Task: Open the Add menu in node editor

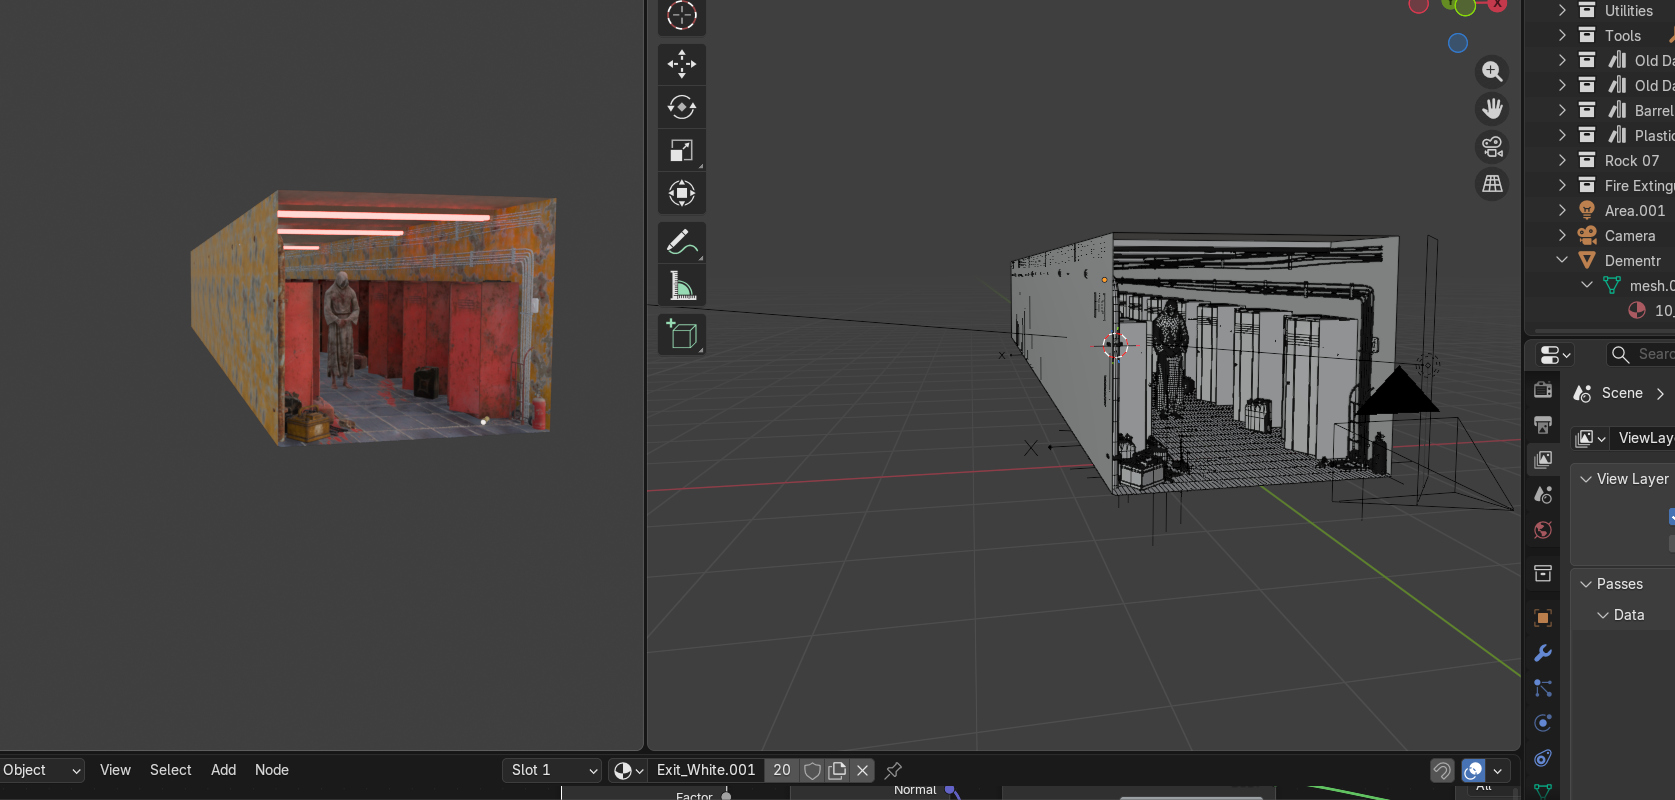Action: (x=223, y=770)
